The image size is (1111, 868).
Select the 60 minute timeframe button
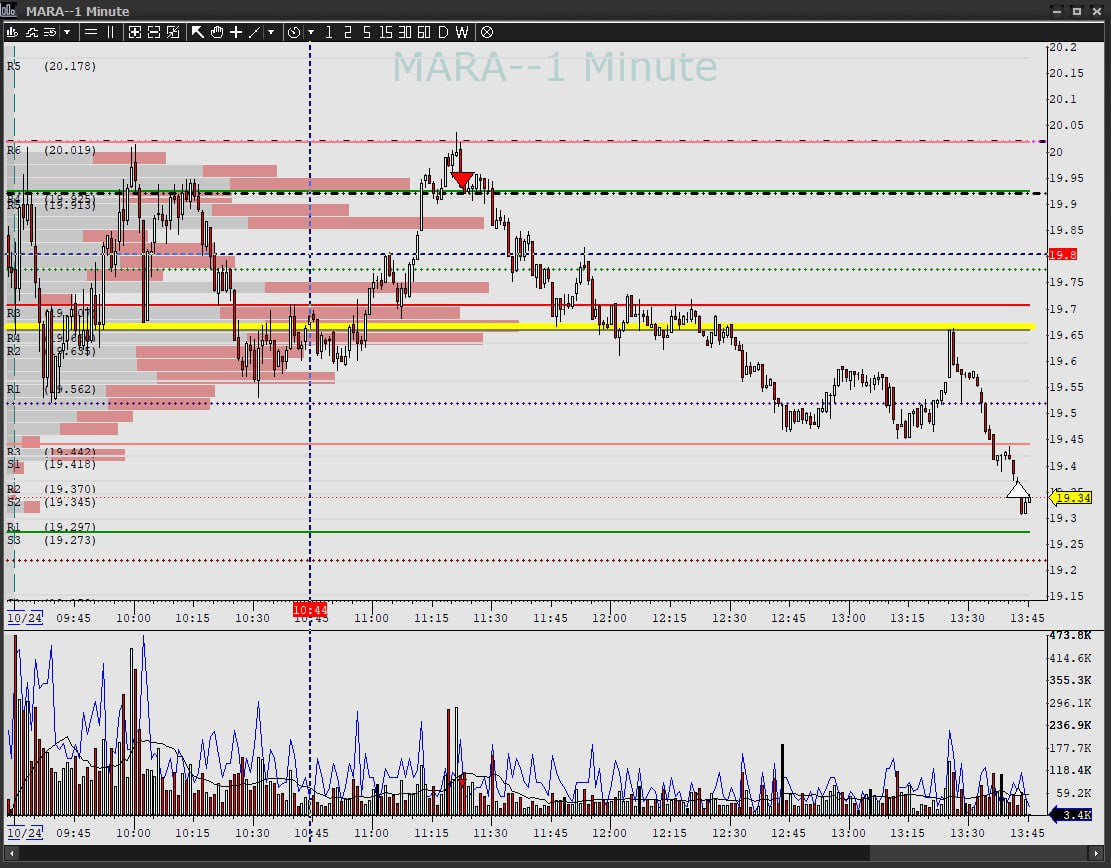pyautogui.click(x=424, y=32)
